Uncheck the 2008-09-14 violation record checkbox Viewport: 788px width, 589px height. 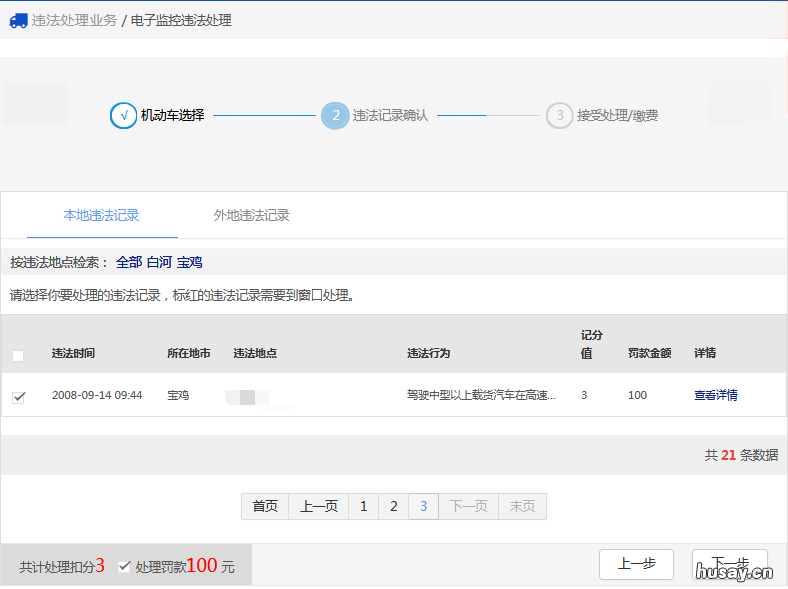[18, 397]
